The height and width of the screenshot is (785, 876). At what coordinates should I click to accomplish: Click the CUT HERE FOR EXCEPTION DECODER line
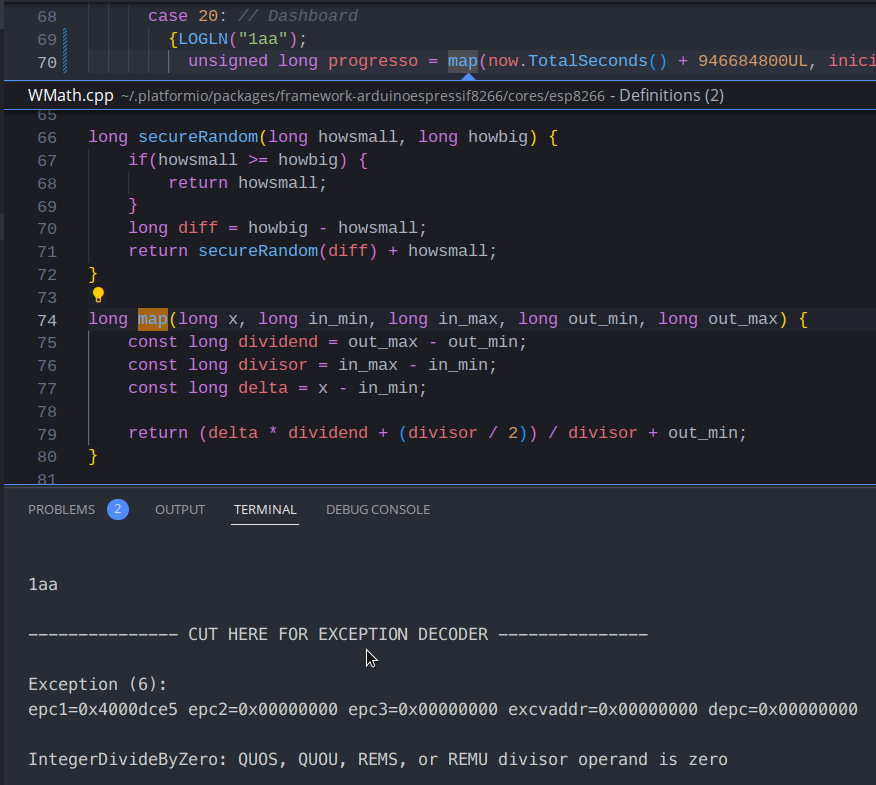pyautogui.click(x=338, y=634)
